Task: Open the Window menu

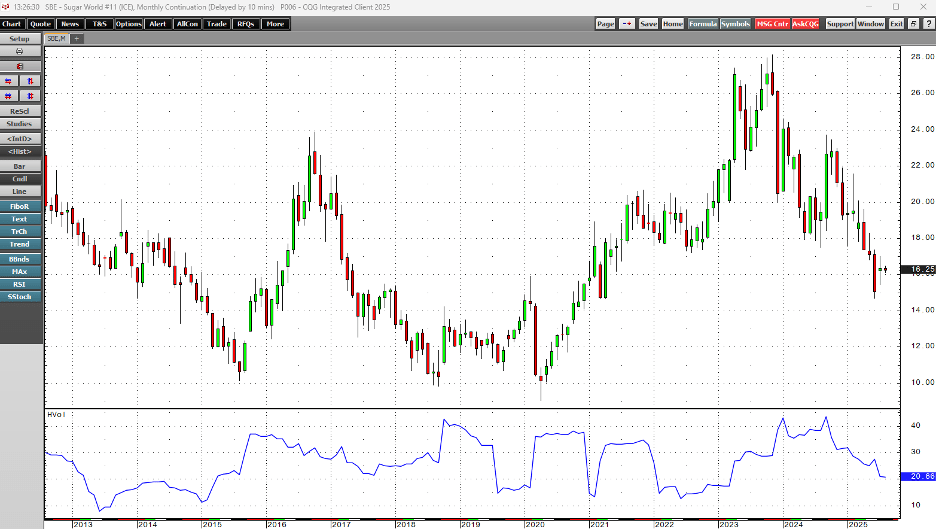Action: (x=870, y=23)
